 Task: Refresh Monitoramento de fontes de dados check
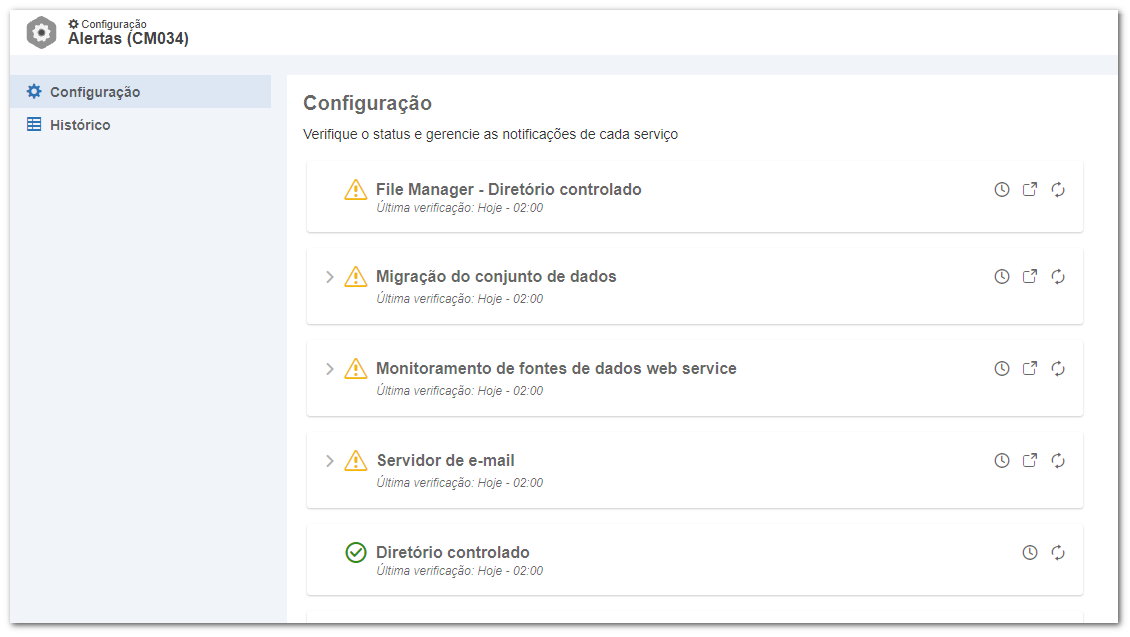[x=1058, y=369]
